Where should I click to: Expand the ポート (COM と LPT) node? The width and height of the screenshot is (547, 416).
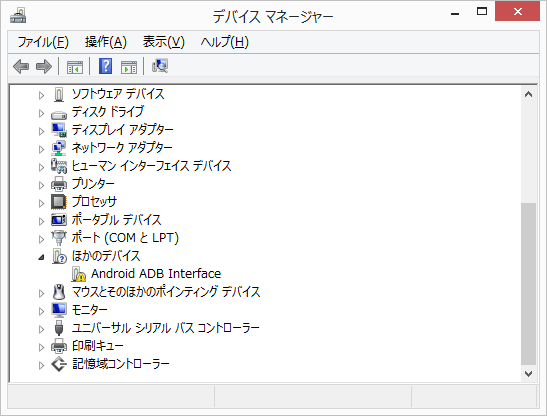[42, 239]
